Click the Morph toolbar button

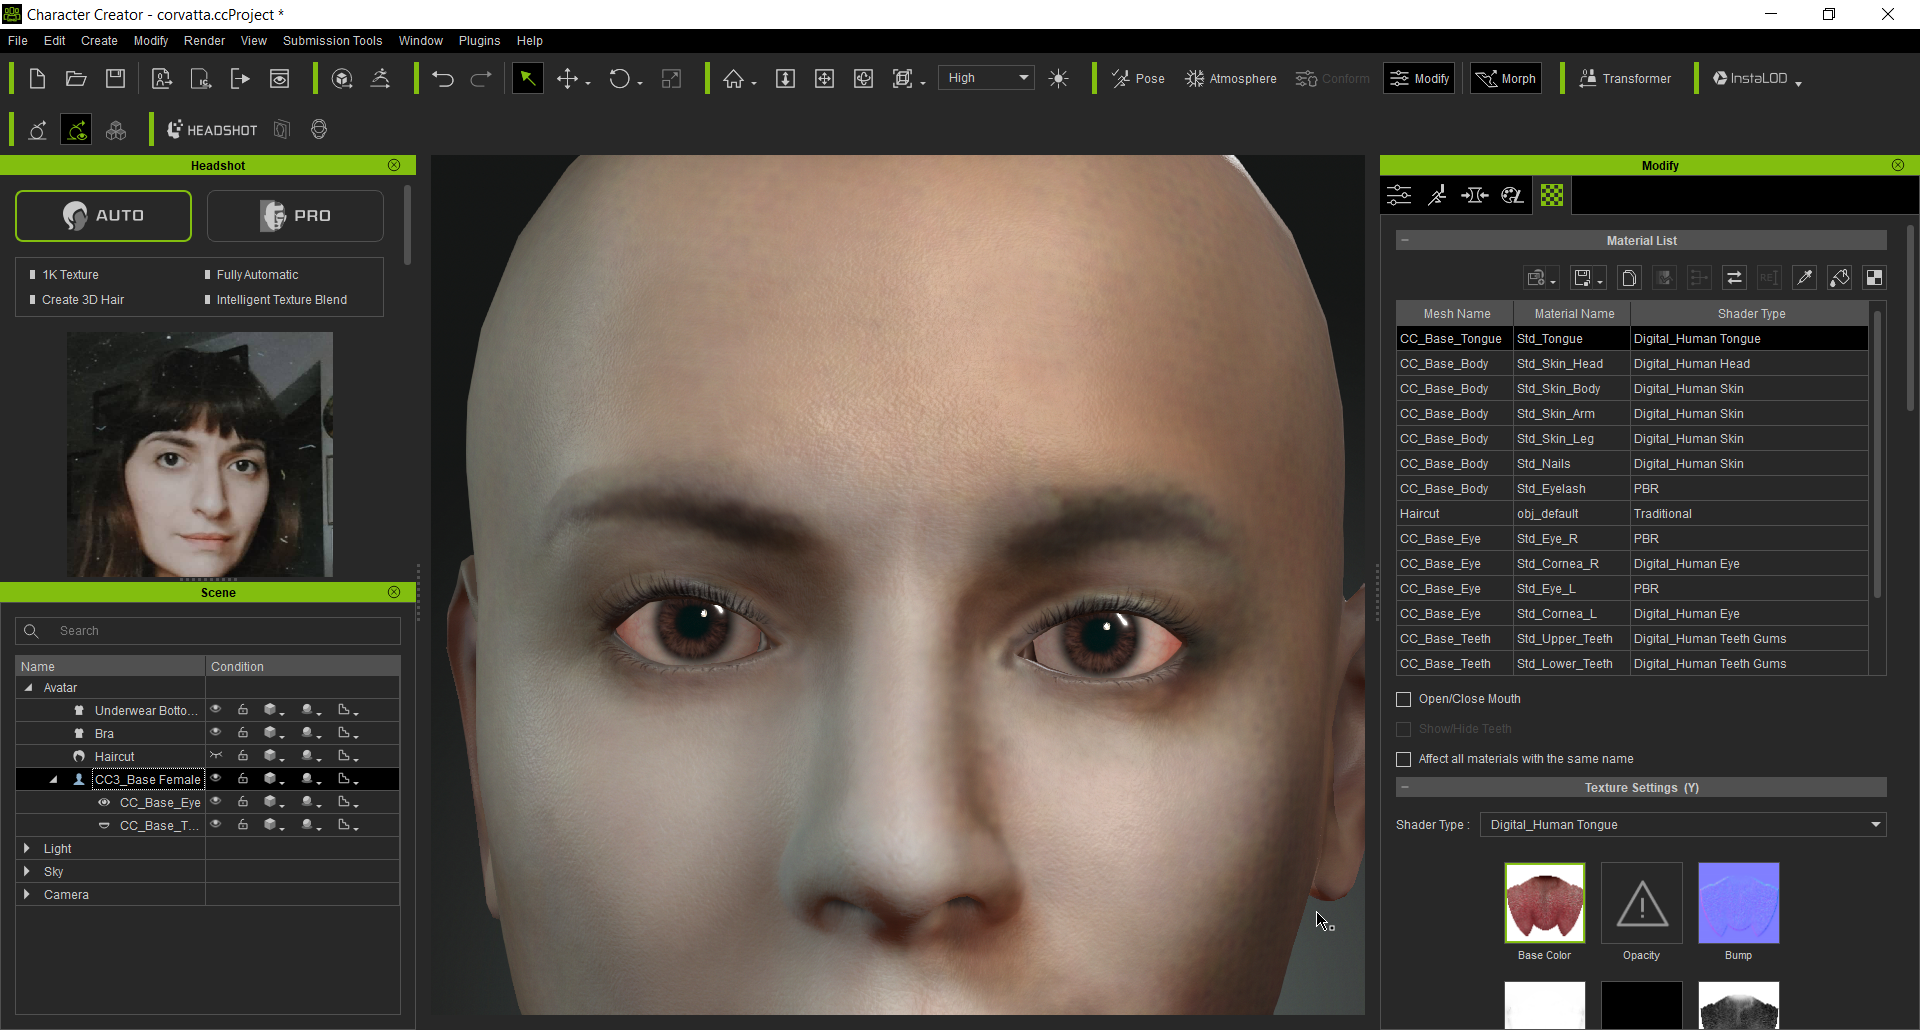coord(1505,78)
